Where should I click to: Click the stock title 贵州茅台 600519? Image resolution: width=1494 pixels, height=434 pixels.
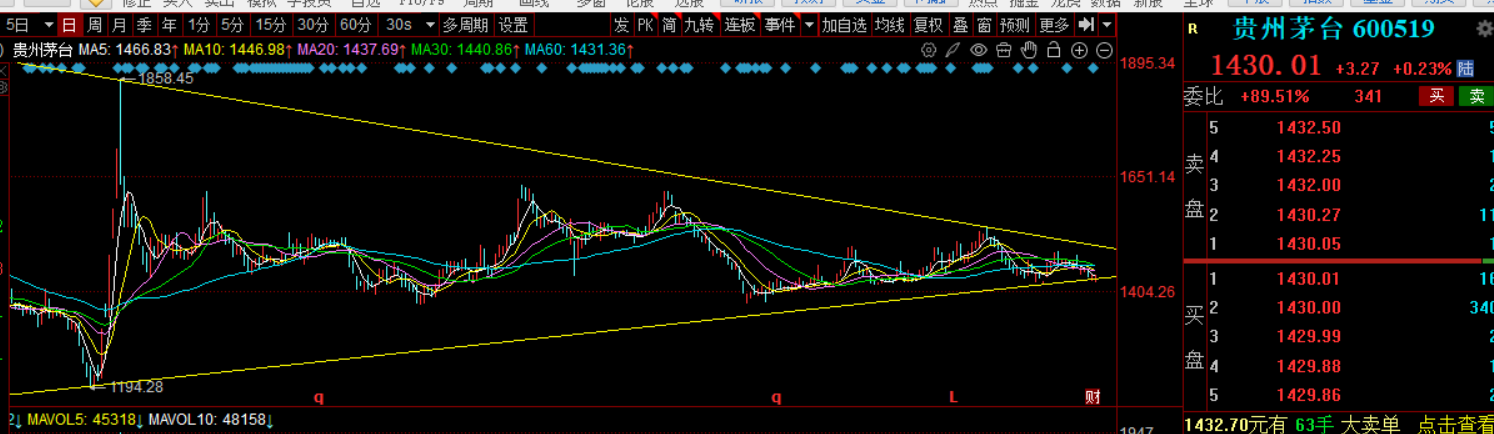(1334, 30)
